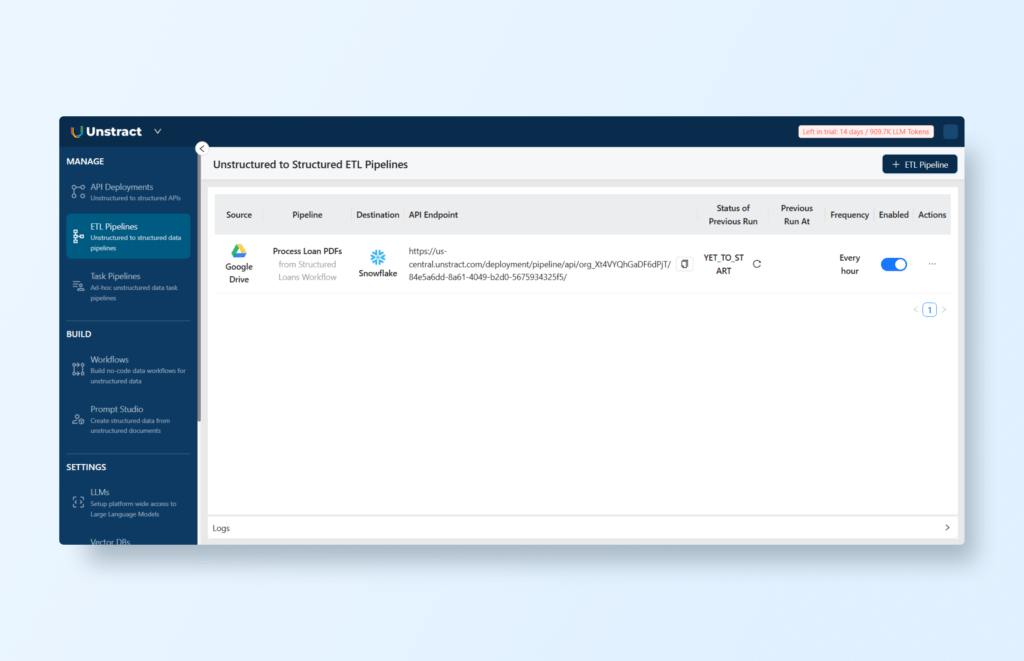Click the Google Drive source icon

239,251
